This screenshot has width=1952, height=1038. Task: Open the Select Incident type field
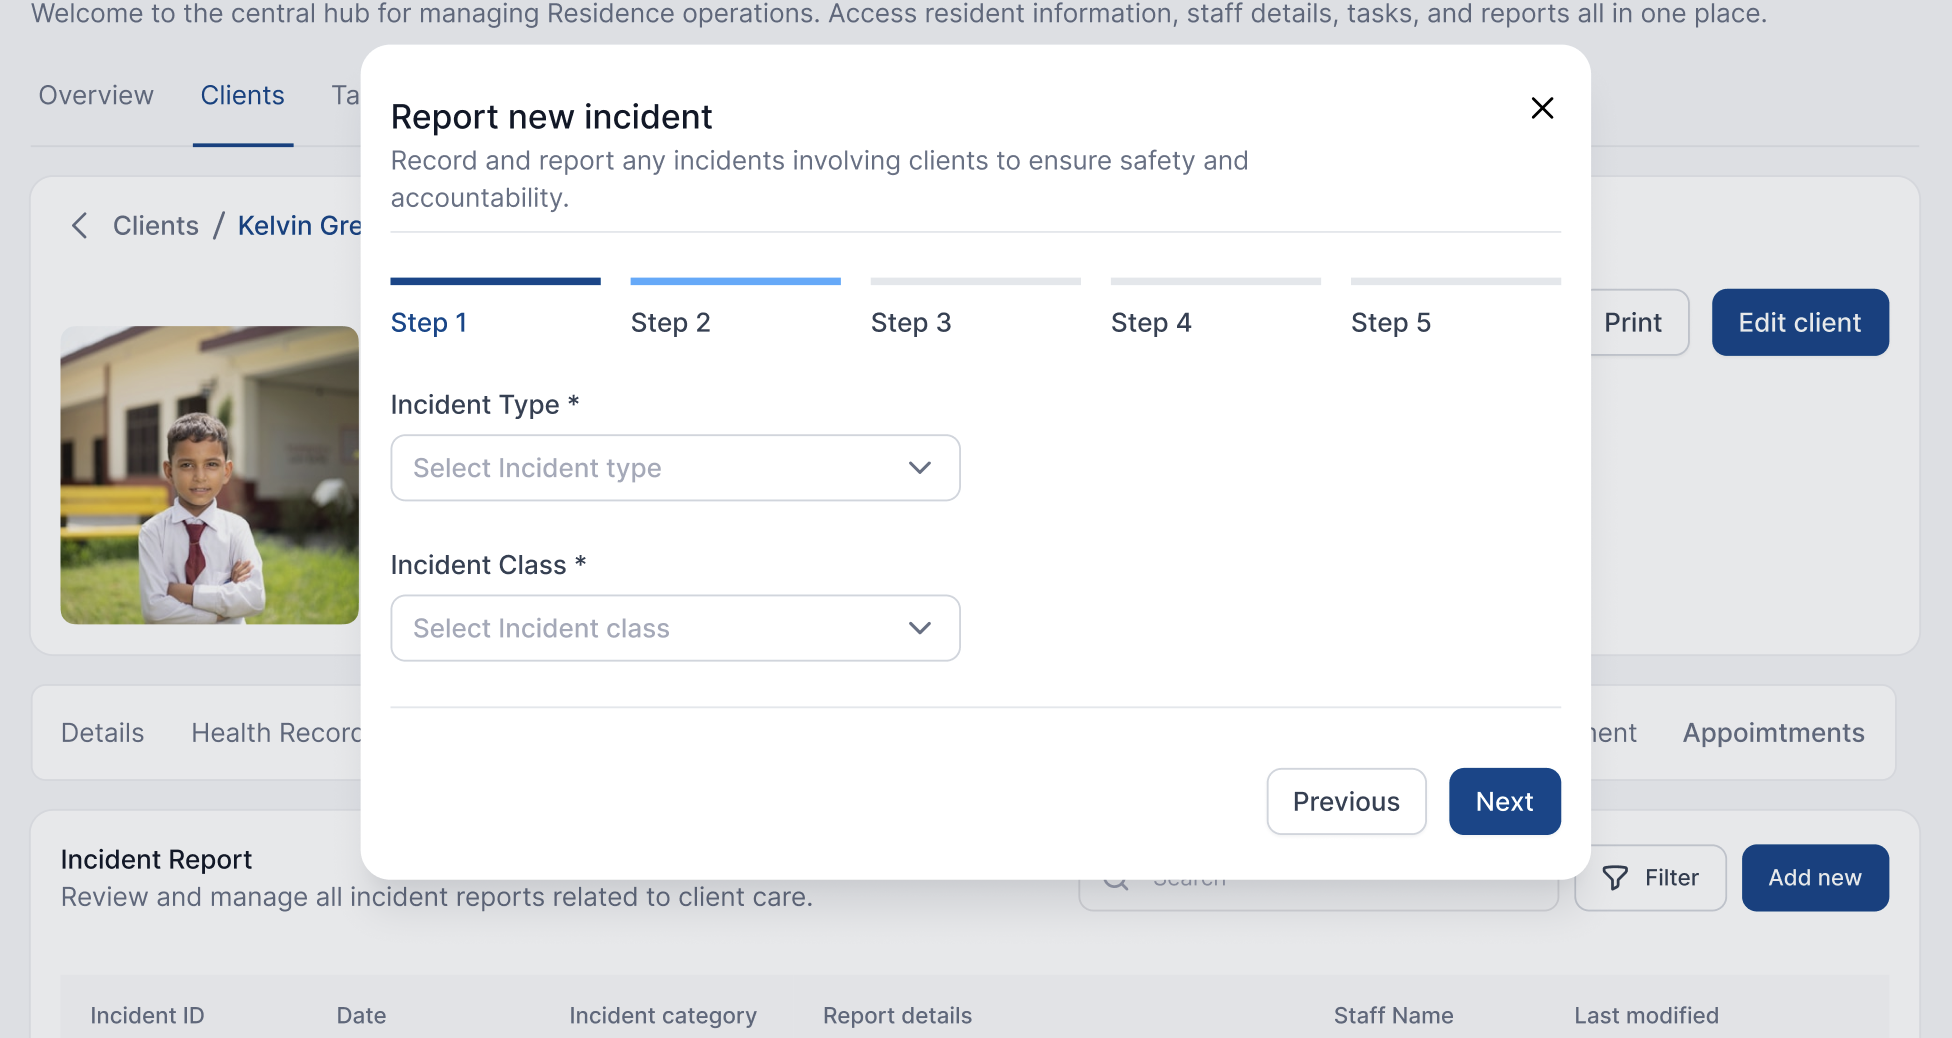pos(650,468)
